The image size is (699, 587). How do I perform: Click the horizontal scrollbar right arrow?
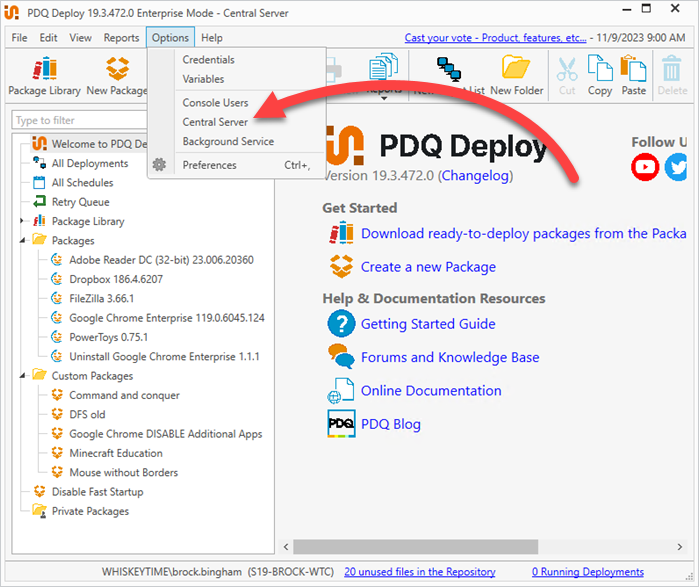(x=679, y=546)
